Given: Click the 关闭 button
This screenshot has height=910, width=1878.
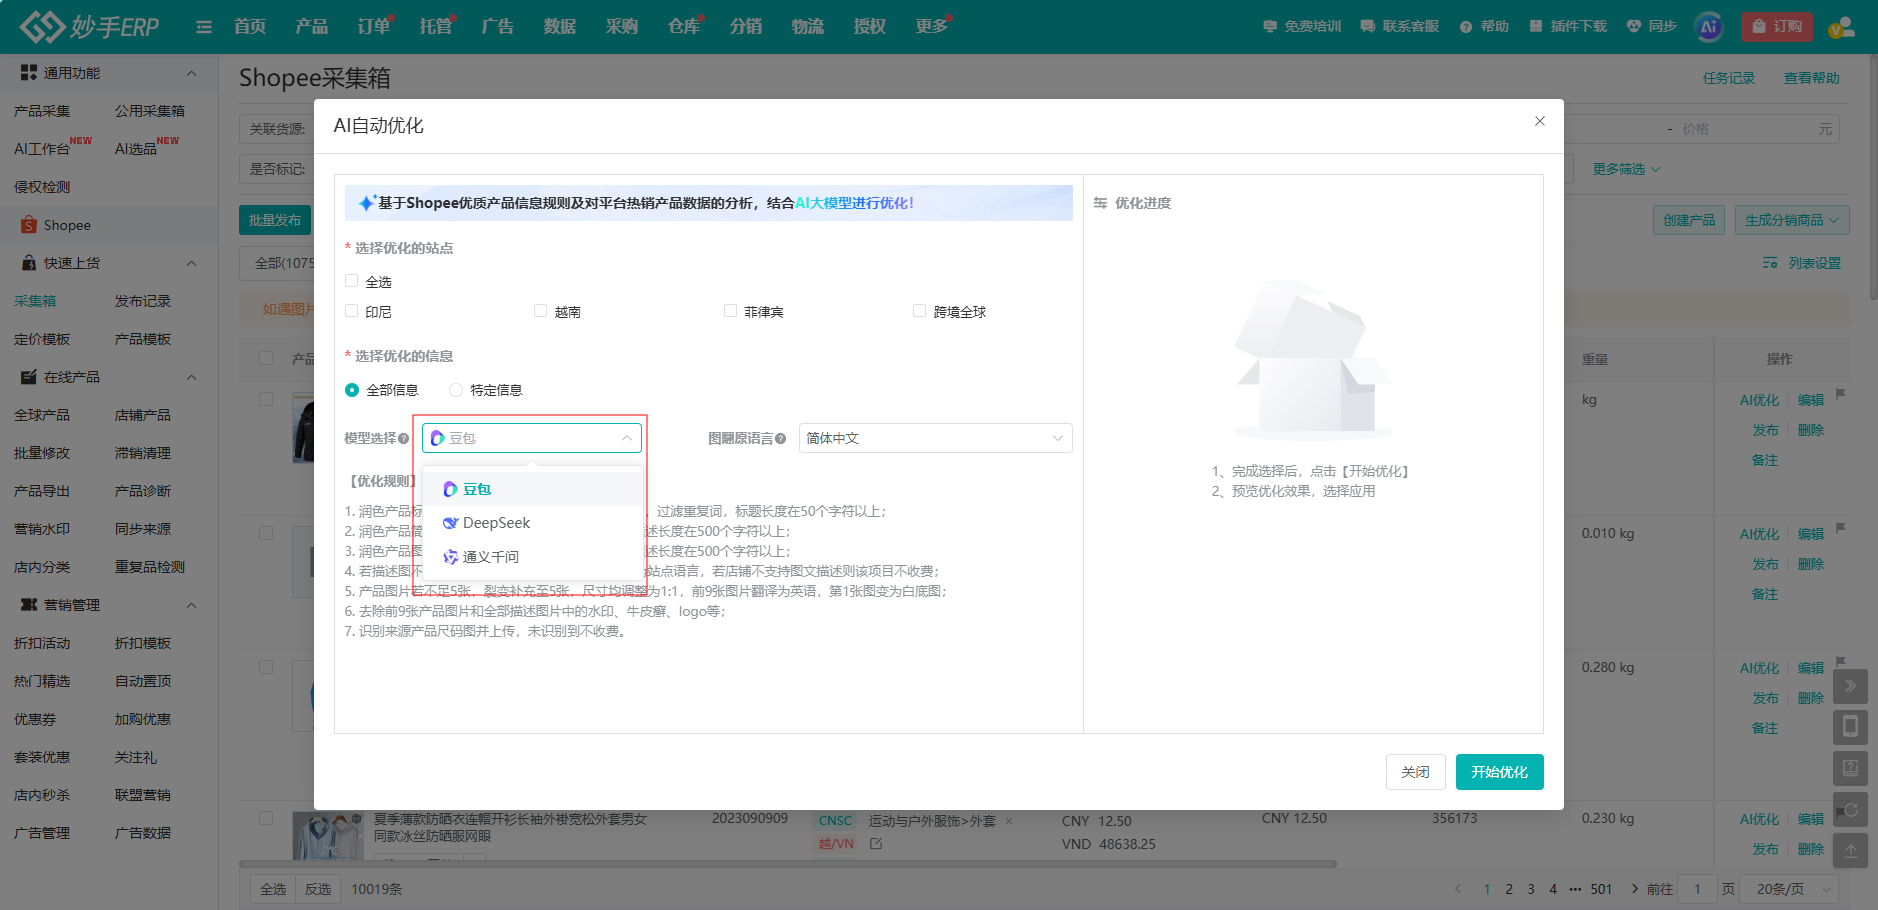Looking at the screenshot, I should [x=1415, y=772].
